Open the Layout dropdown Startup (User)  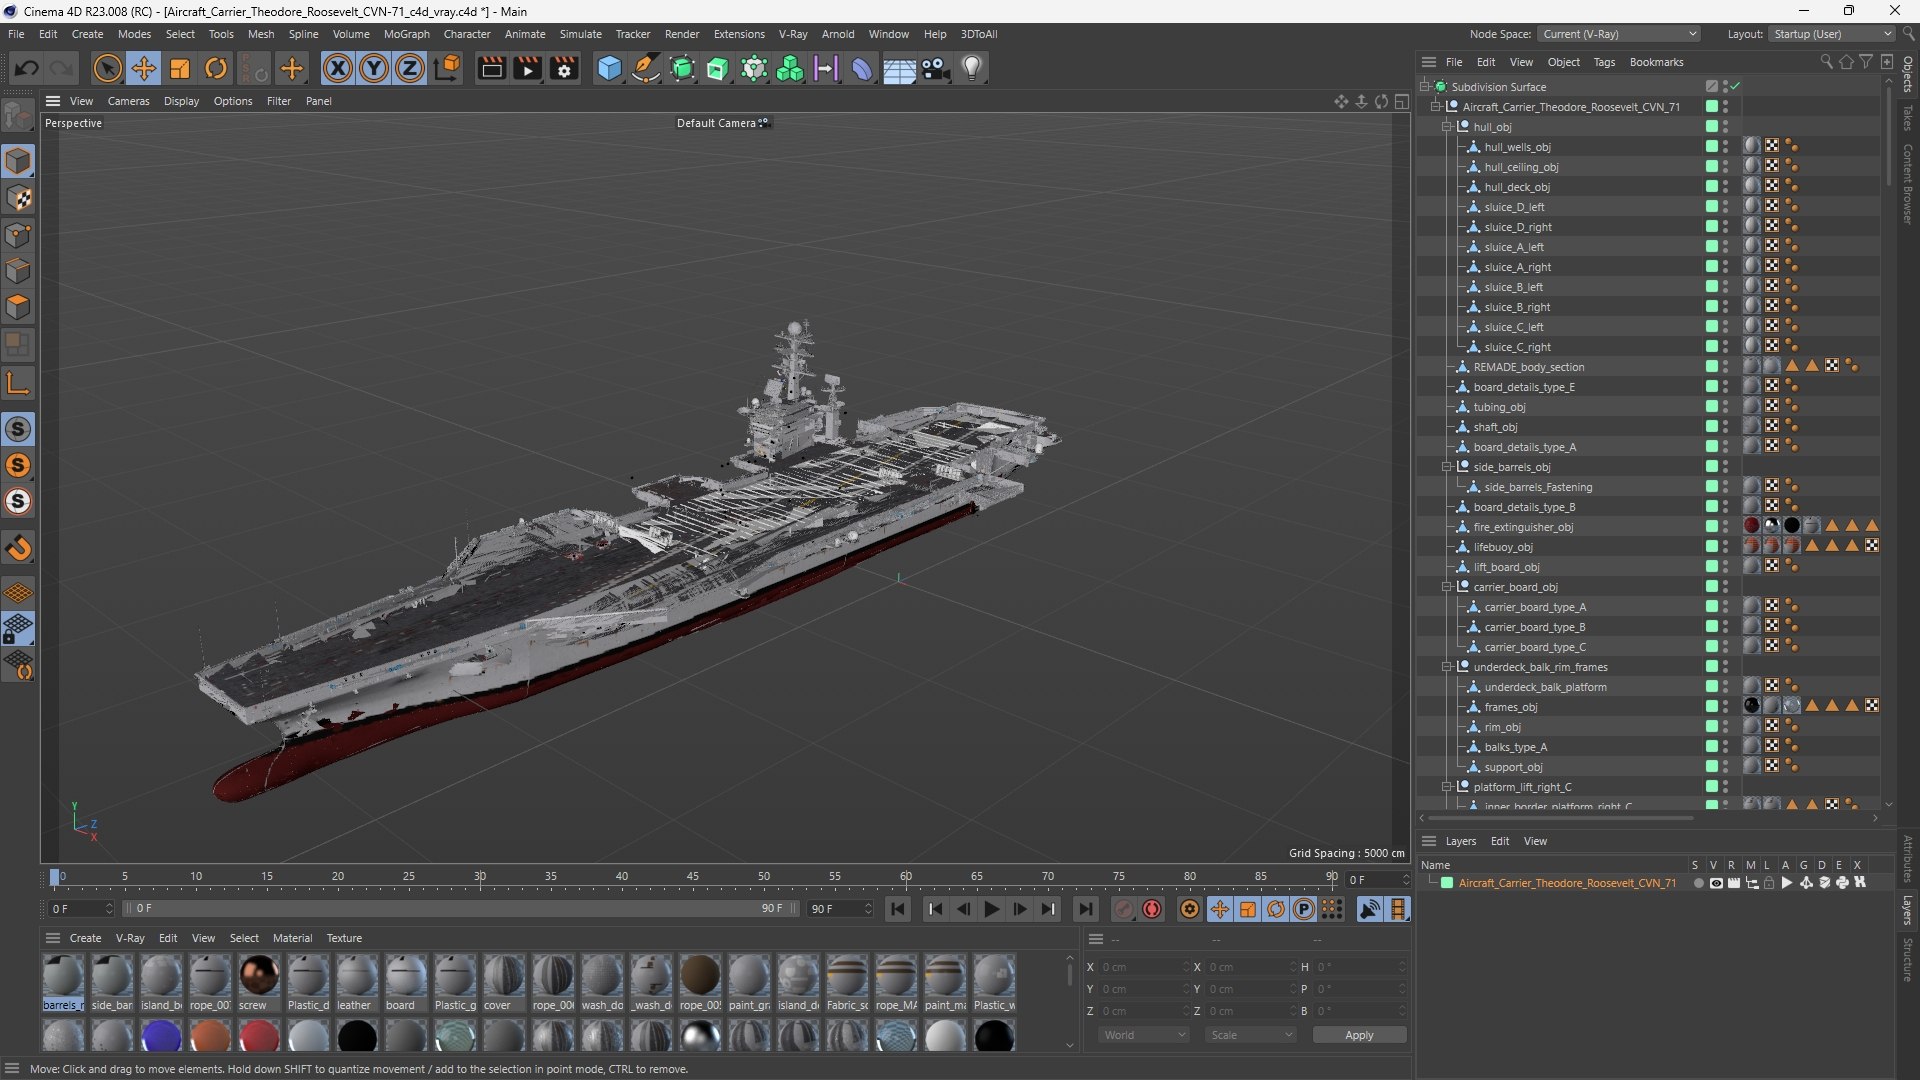(1831, 34)
